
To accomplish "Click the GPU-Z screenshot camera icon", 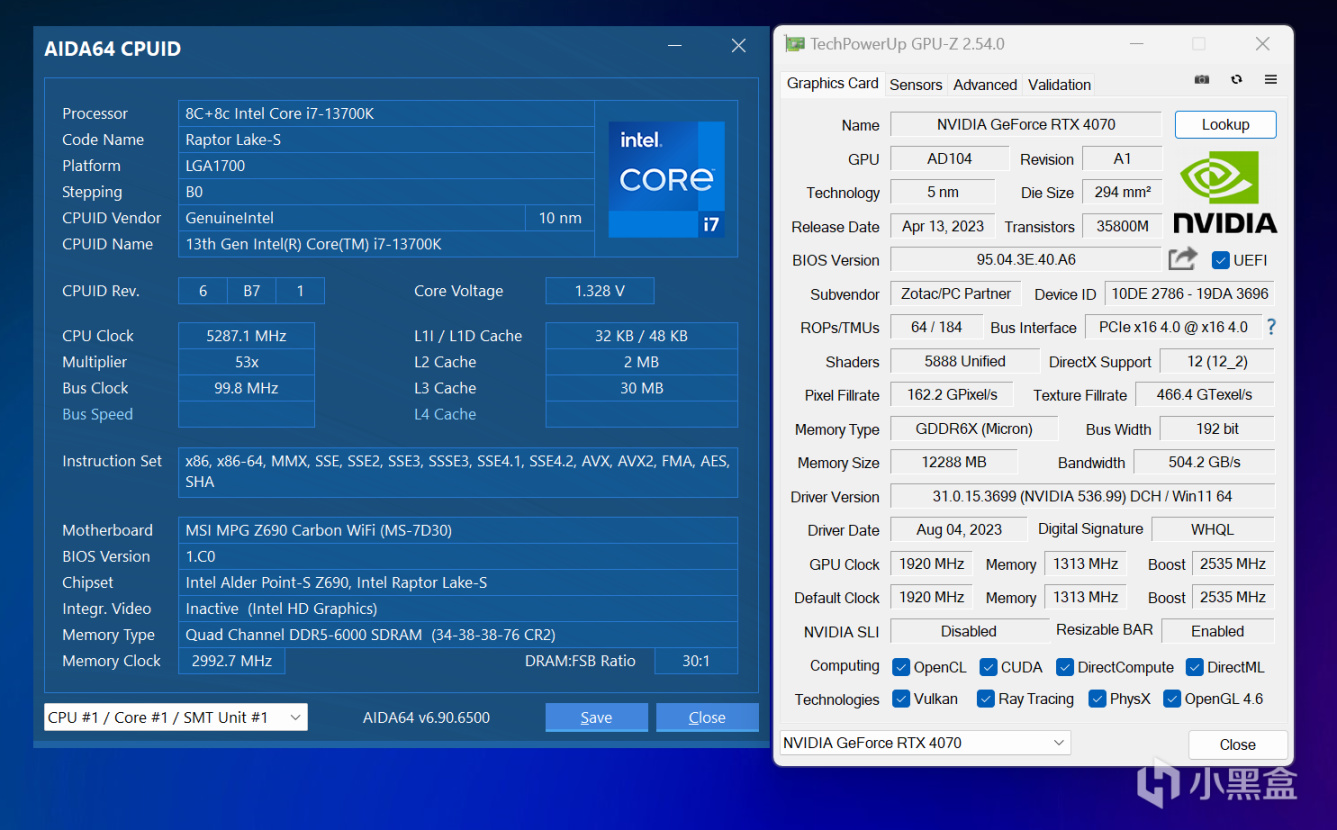I will click(1202, 80).
